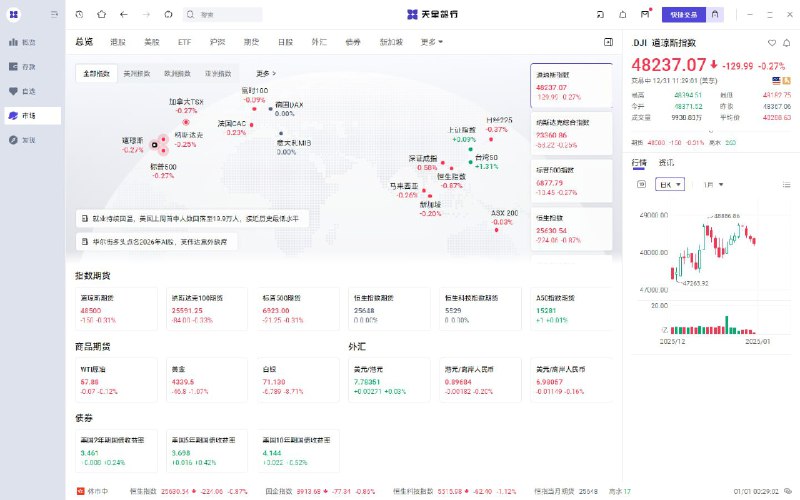Switch to the 美股 tab

click(x=152, y=42)
